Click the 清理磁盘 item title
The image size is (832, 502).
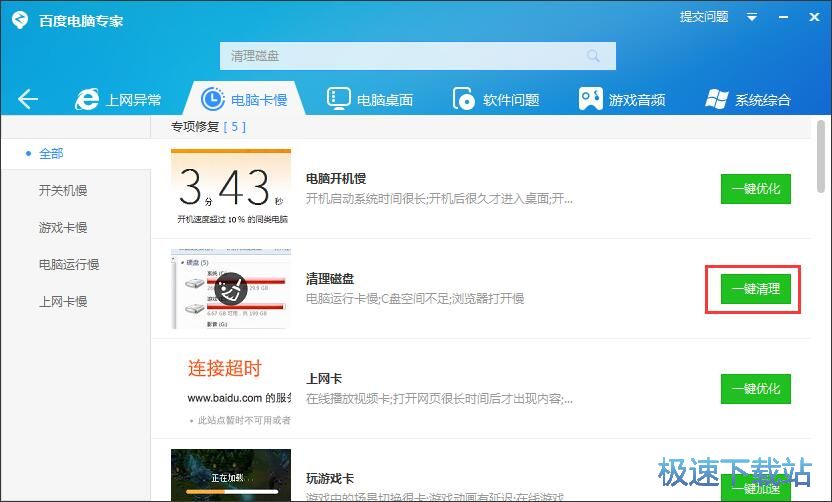click(x=330, y=279)
